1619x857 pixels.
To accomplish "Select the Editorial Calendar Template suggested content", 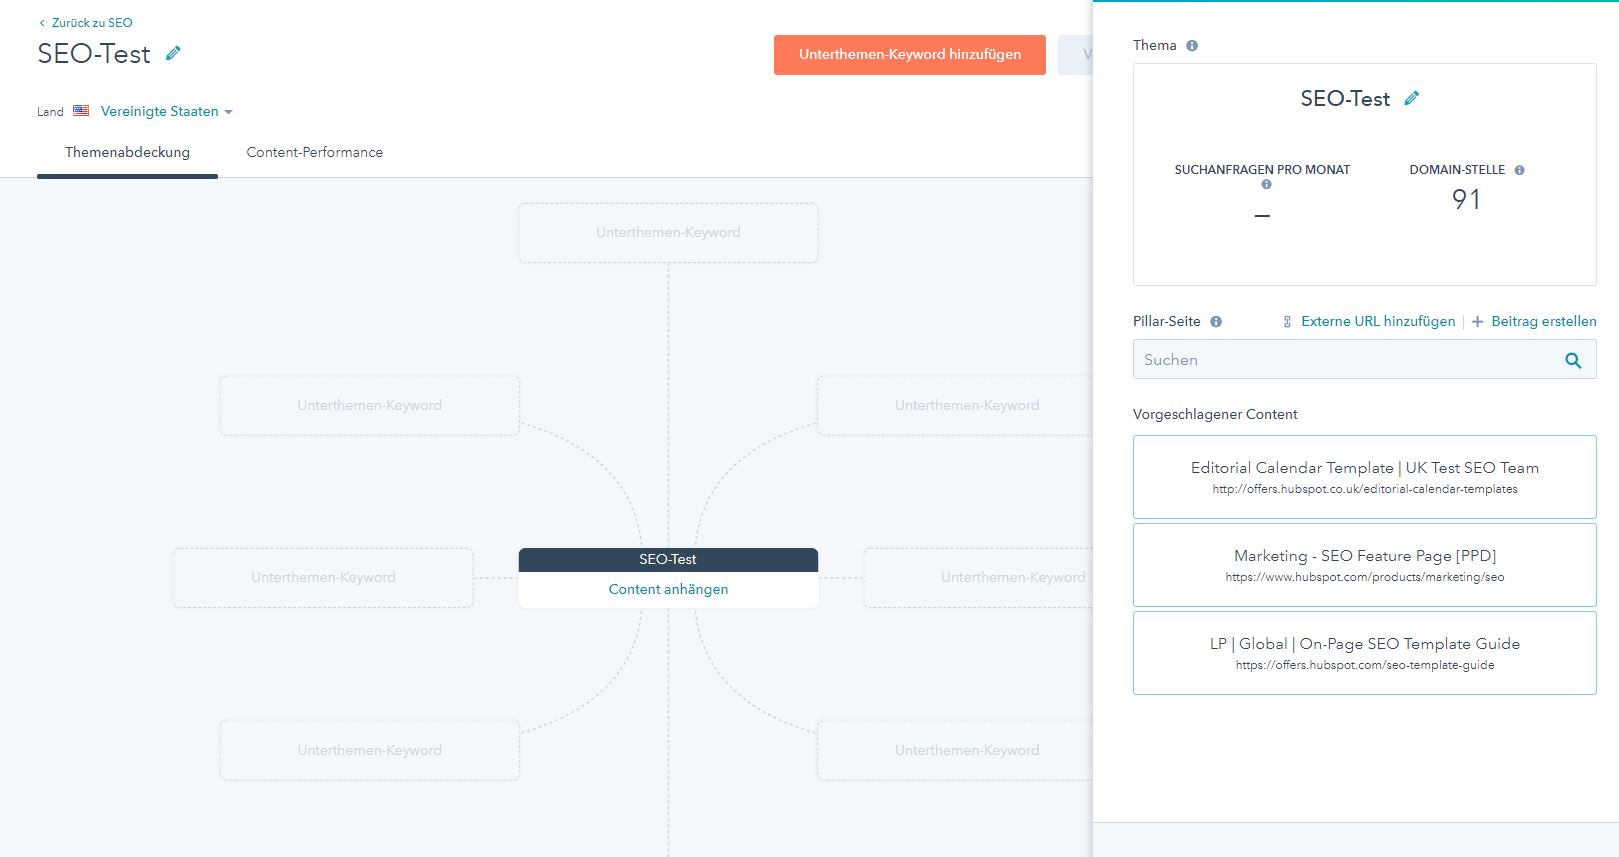I will [1364, 476].
